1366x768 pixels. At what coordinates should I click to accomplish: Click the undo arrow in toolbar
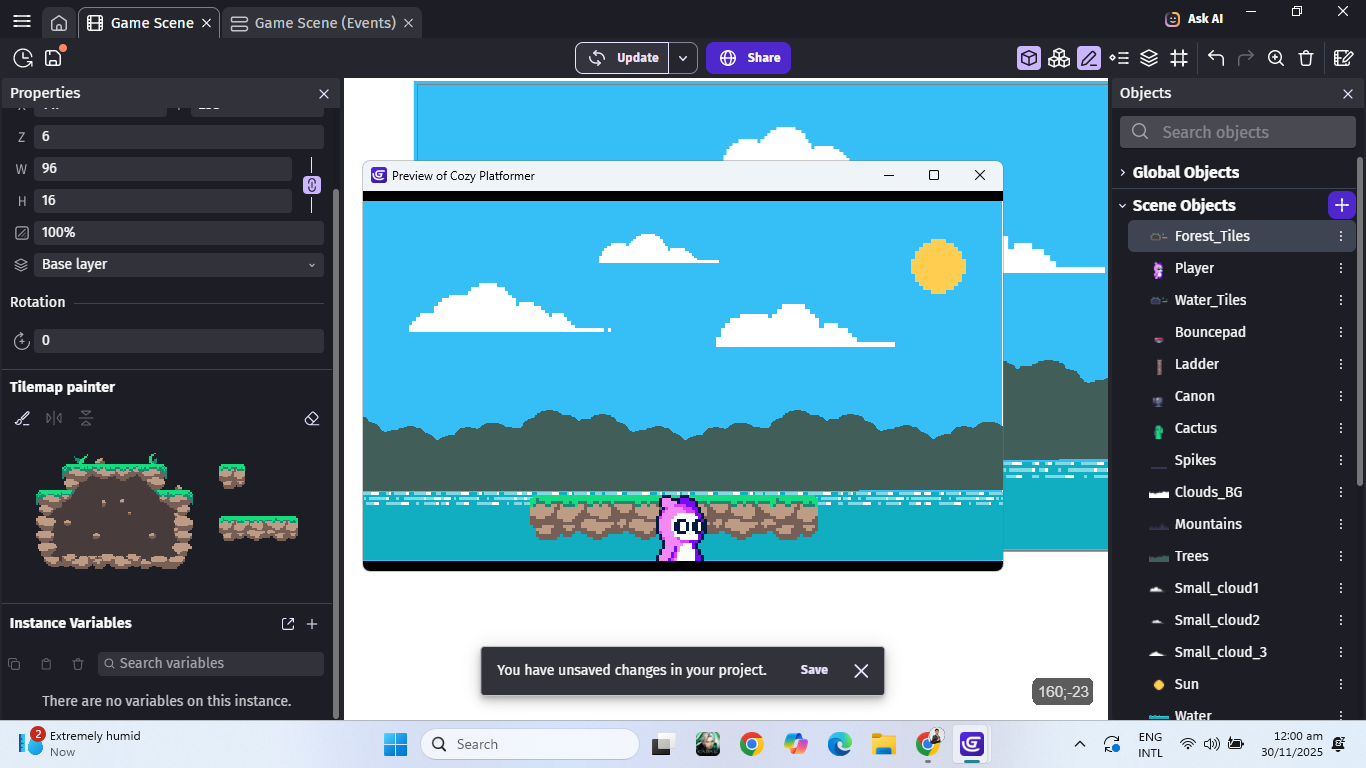pos(1216,58)
